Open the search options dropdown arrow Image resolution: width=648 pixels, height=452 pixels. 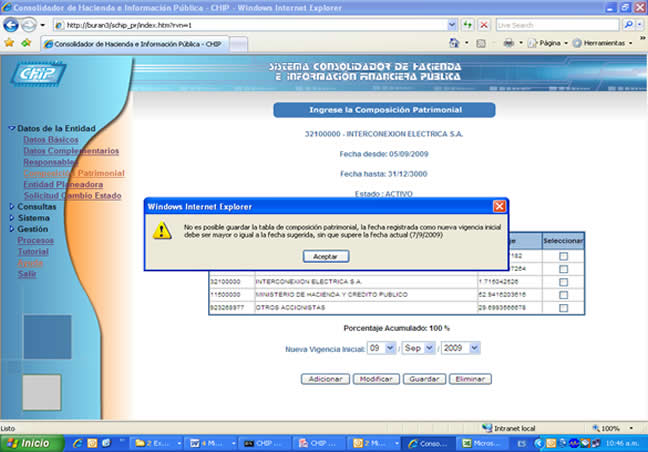click(639, 25)
